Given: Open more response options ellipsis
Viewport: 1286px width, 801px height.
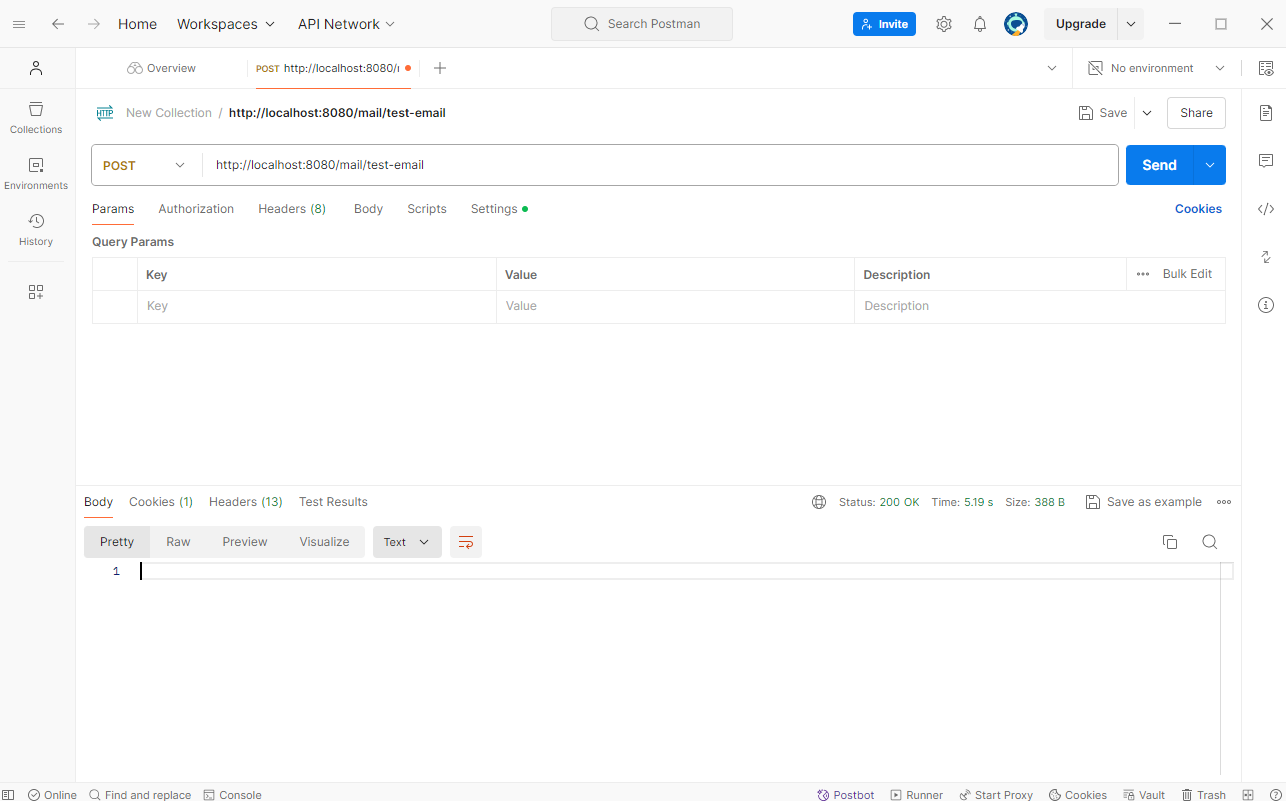Looking at the screenshot, I should pyautogui.click(x=1224, y=502).
